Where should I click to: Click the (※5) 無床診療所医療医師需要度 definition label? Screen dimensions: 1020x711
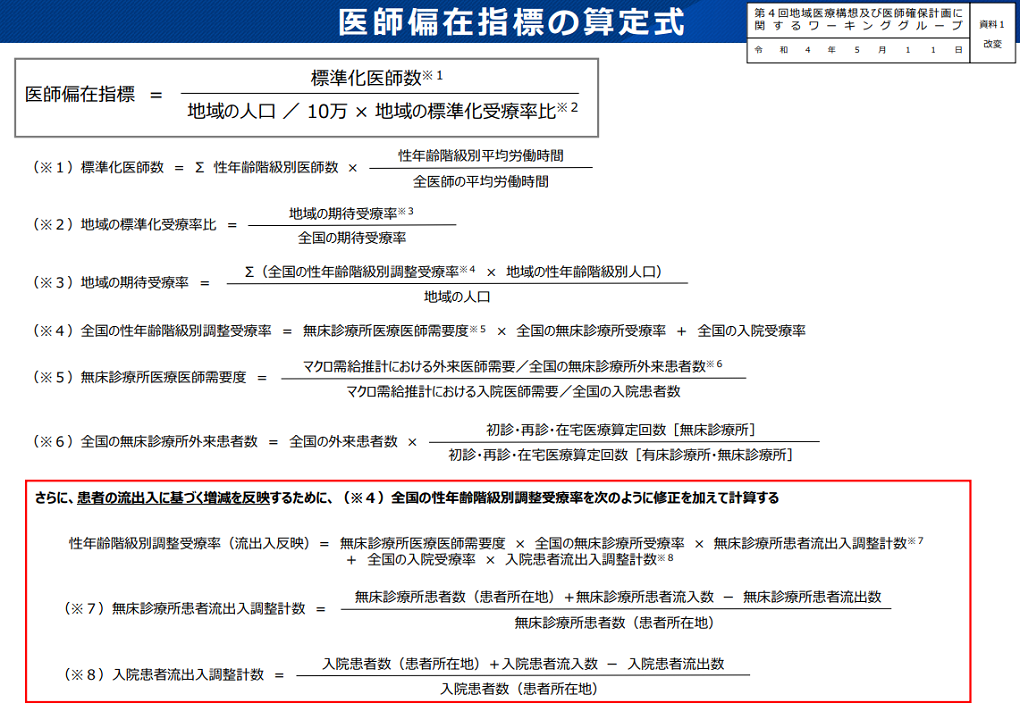pos(139,377)
